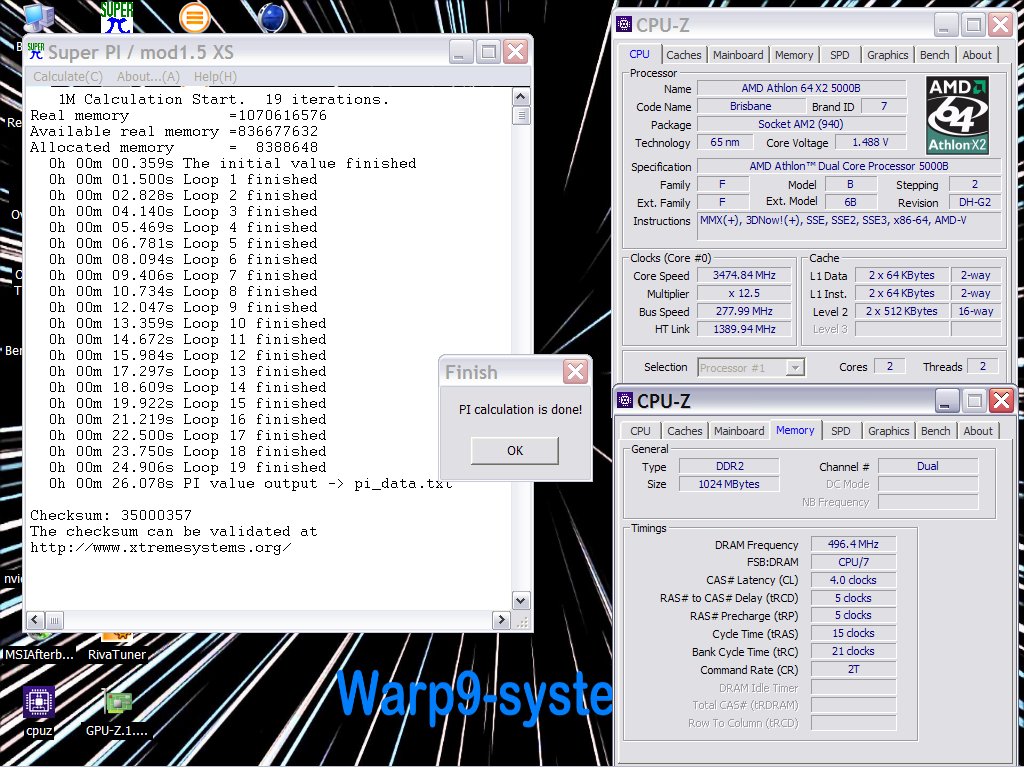Click Super PI horizontal scrollbar right arrow
The height and width of the screenshot is (768, 1024).
[x=501, y=620]
